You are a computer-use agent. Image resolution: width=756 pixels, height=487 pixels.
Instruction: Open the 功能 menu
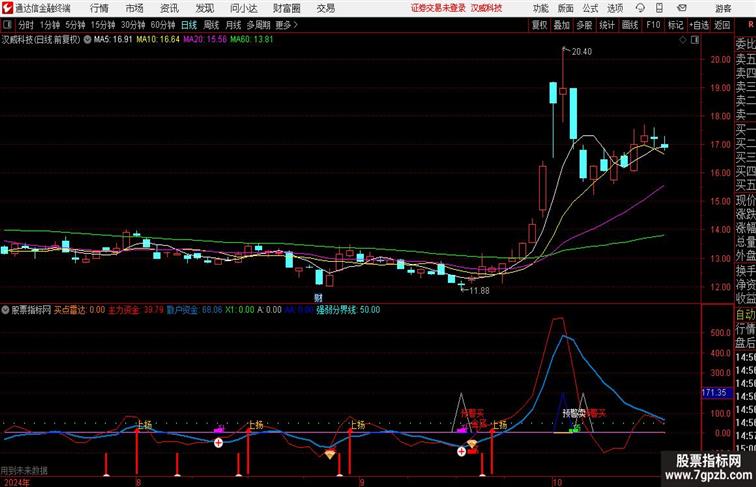[541, 8]
